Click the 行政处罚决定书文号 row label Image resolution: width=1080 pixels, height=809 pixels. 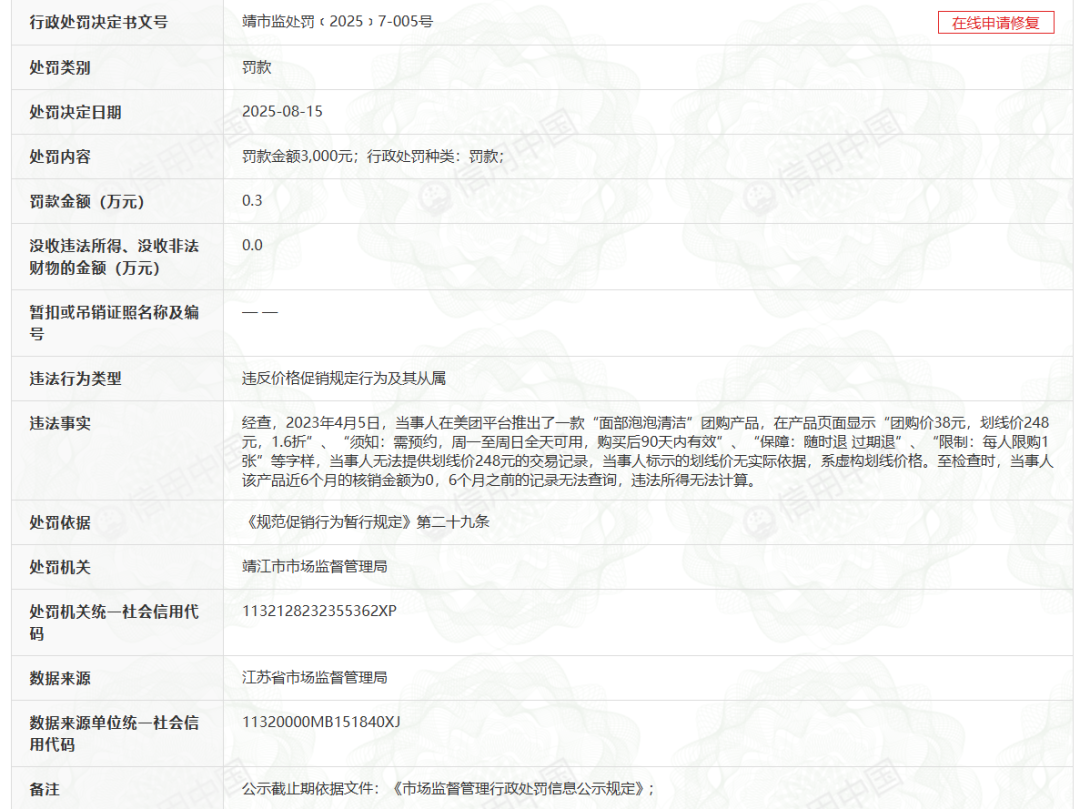98,22
